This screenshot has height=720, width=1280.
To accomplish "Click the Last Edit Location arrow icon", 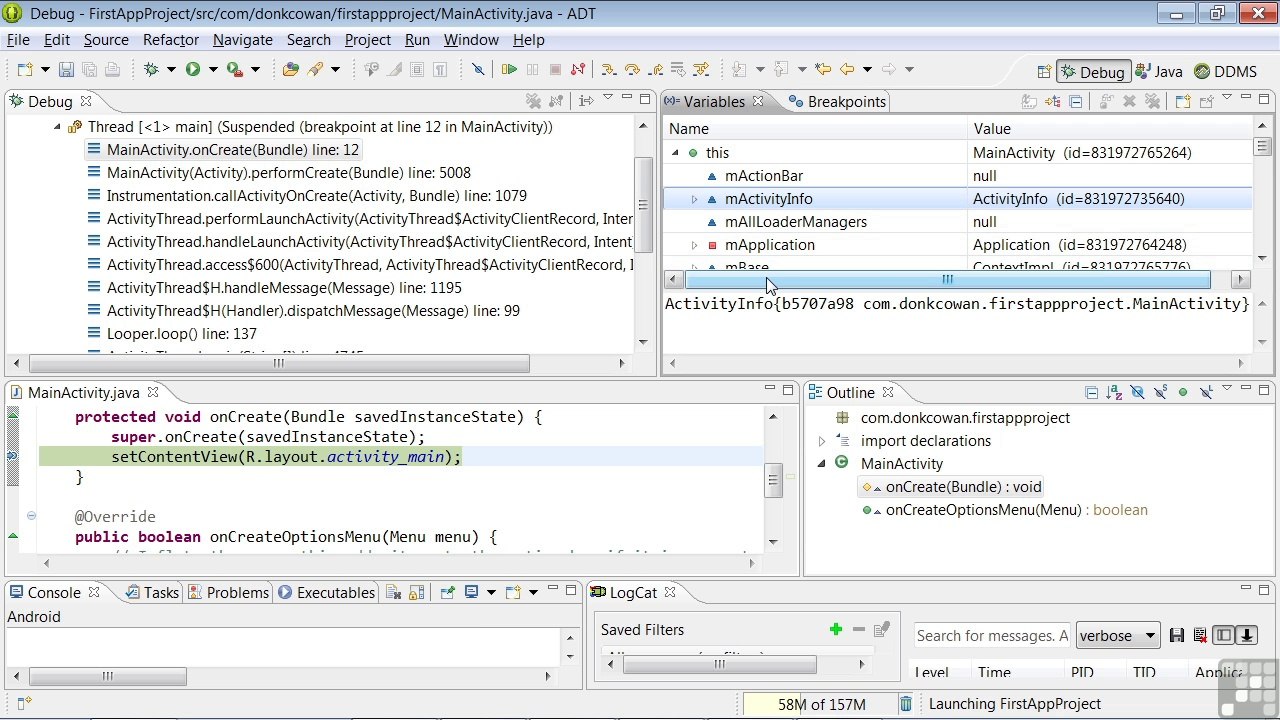I will tap(823, 69).
